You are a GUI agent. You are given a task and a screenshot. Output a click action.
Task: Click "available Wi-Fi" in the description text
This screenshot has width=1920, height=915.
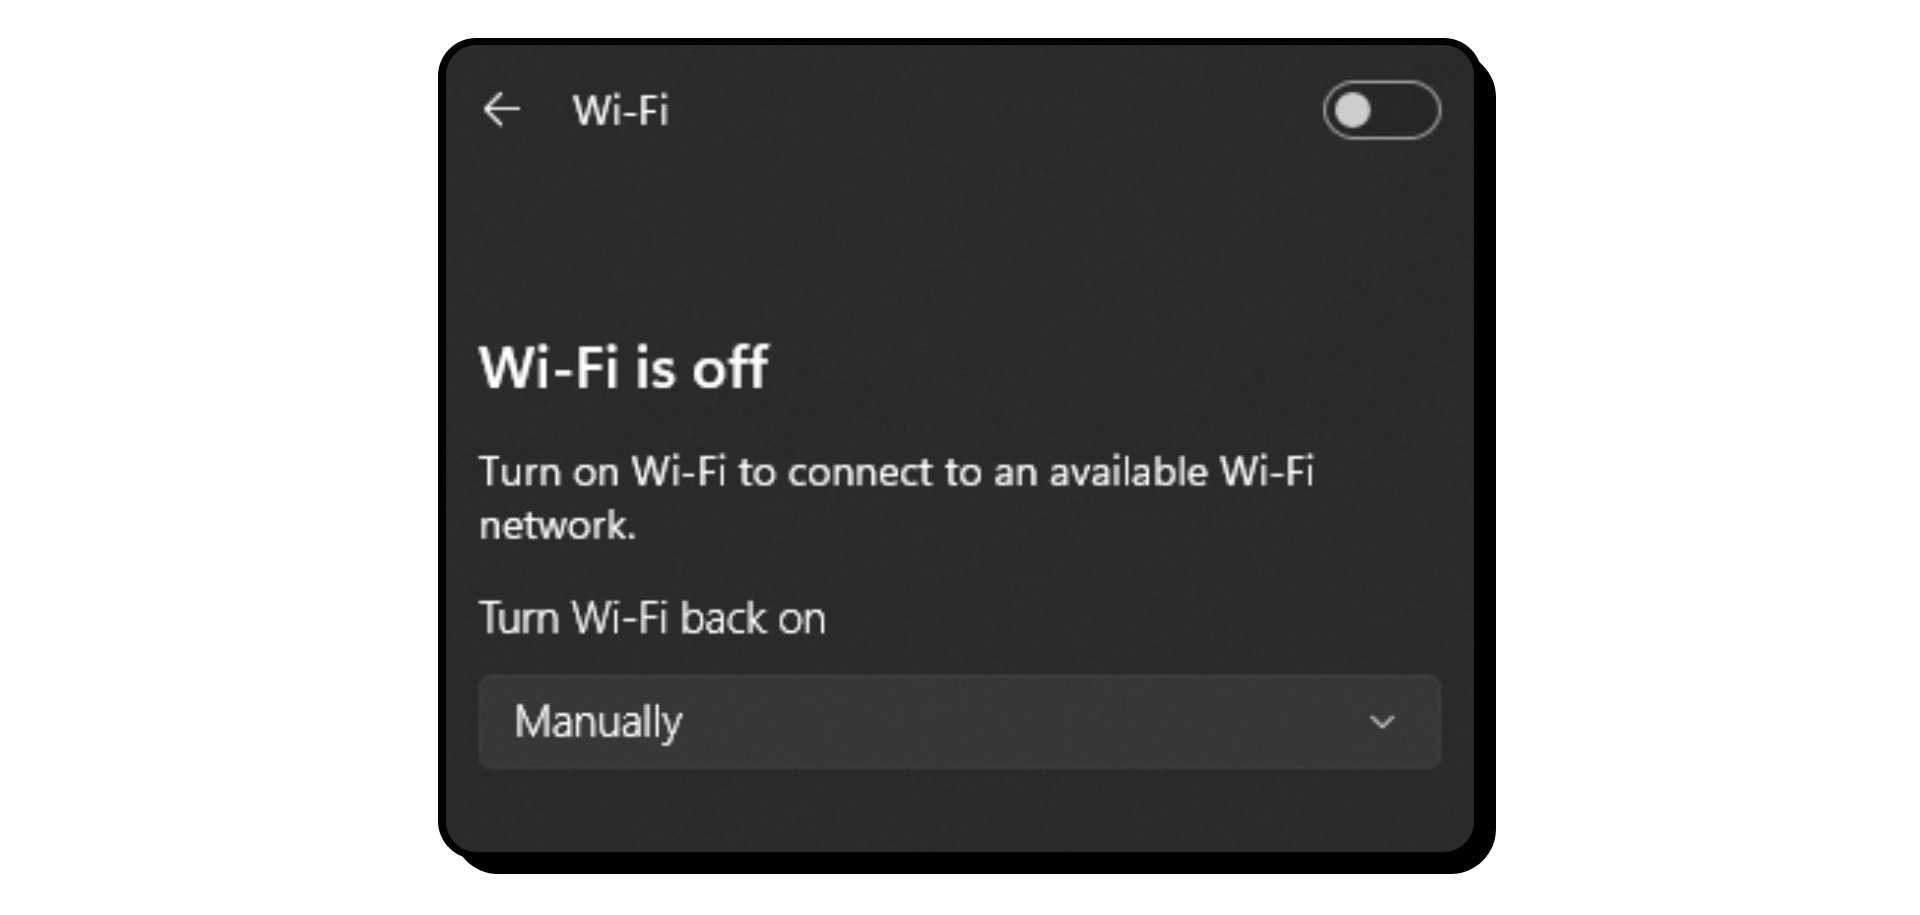pyautogui.click(x=1181, y=471)
